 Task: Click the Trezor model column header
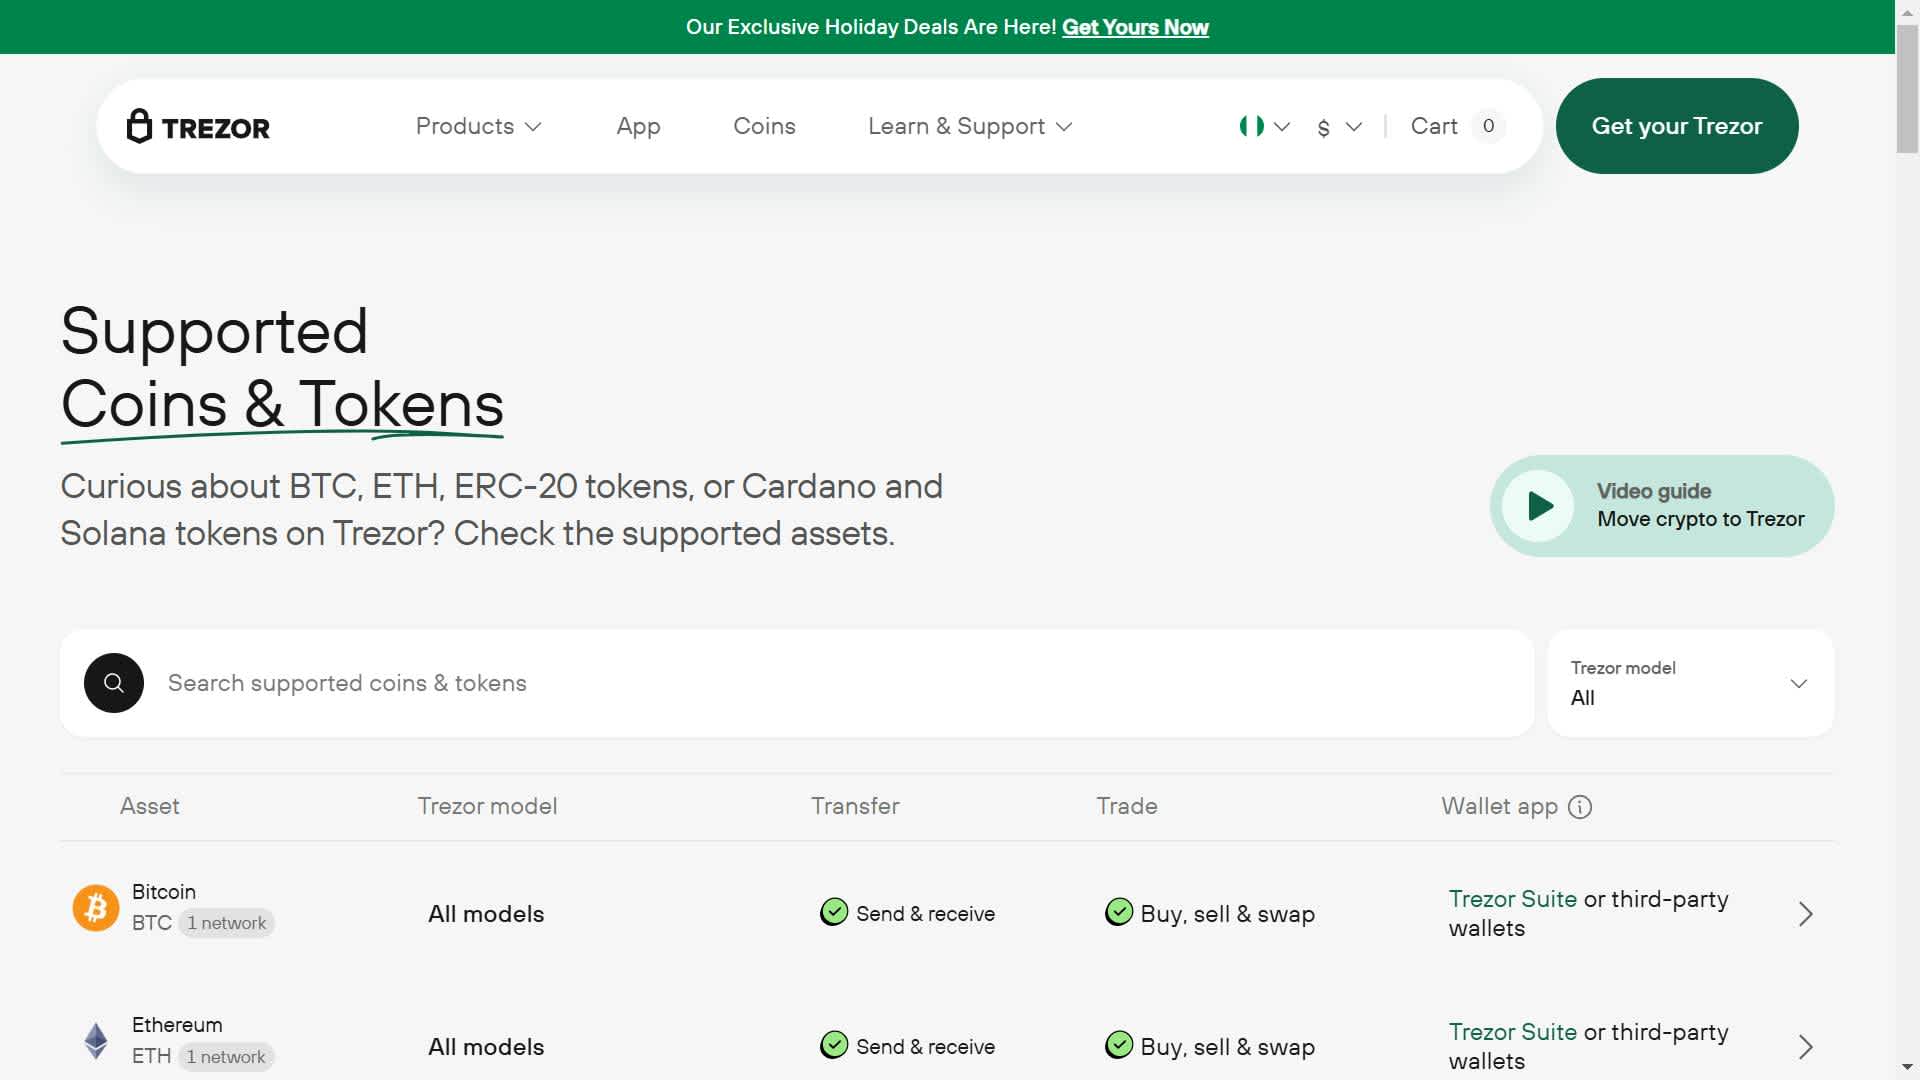click(487, 806)
